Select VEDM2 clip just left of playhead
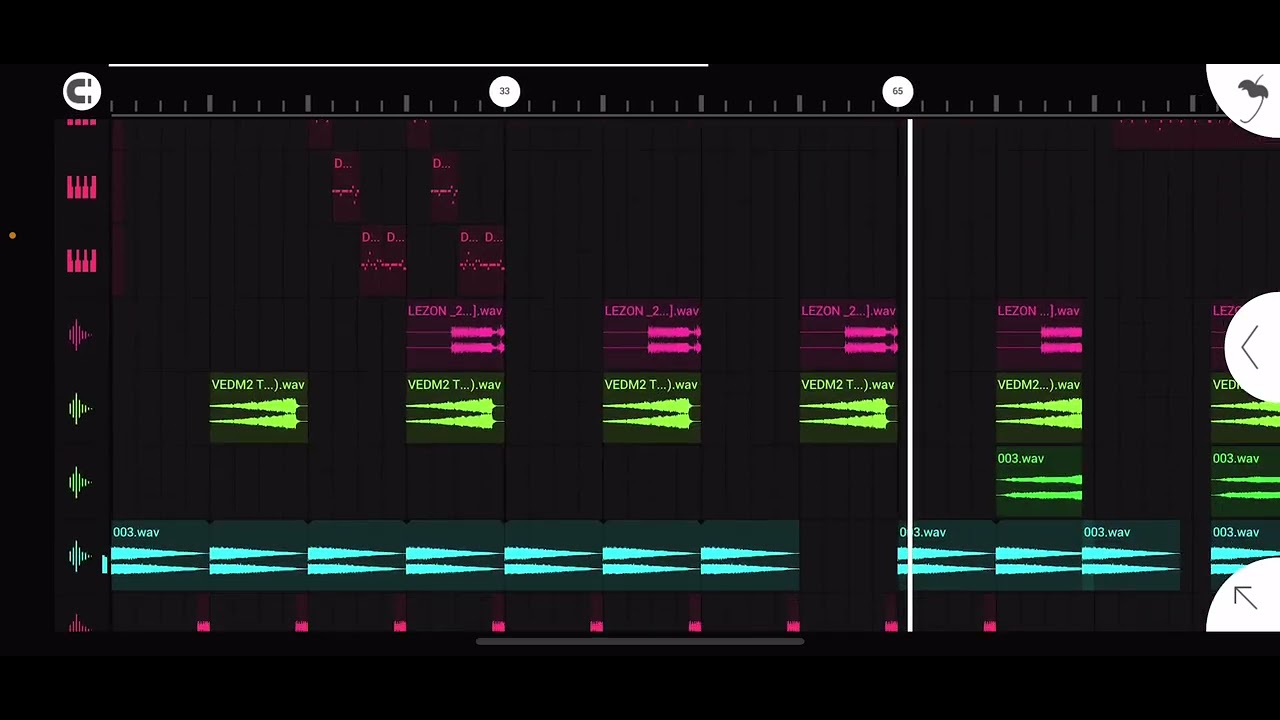 click(848, 407)
